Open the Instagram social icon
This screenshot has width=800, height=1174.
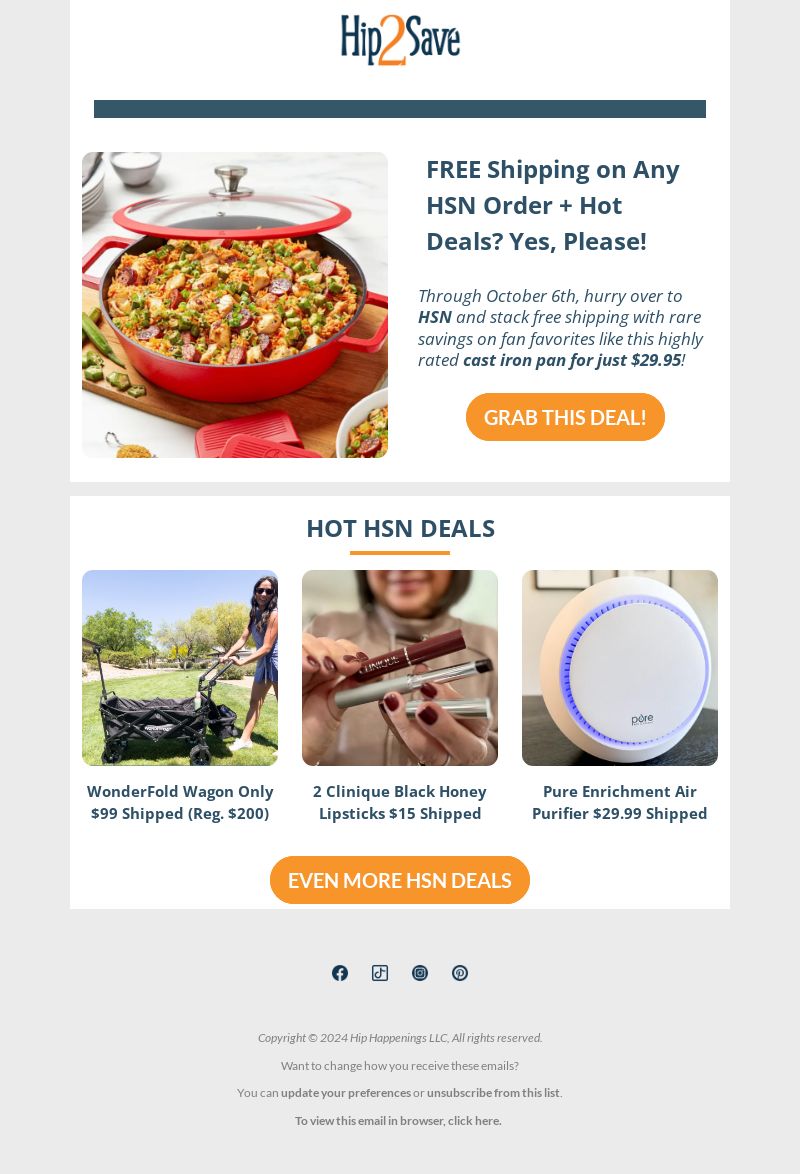[x=420, y=973]
